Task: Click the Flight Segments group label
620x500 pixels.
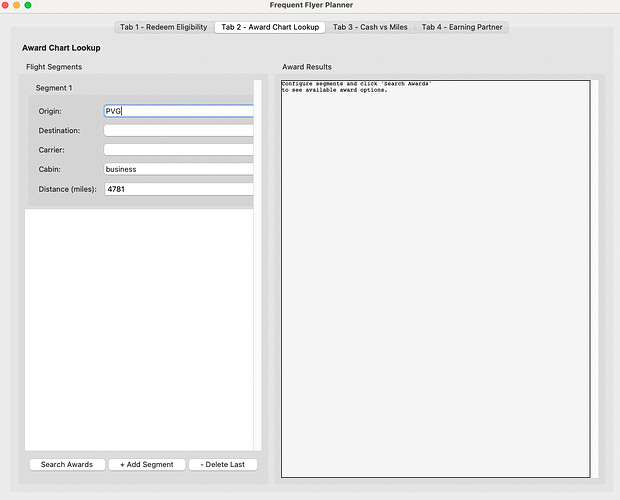Action: pos(54,67)
